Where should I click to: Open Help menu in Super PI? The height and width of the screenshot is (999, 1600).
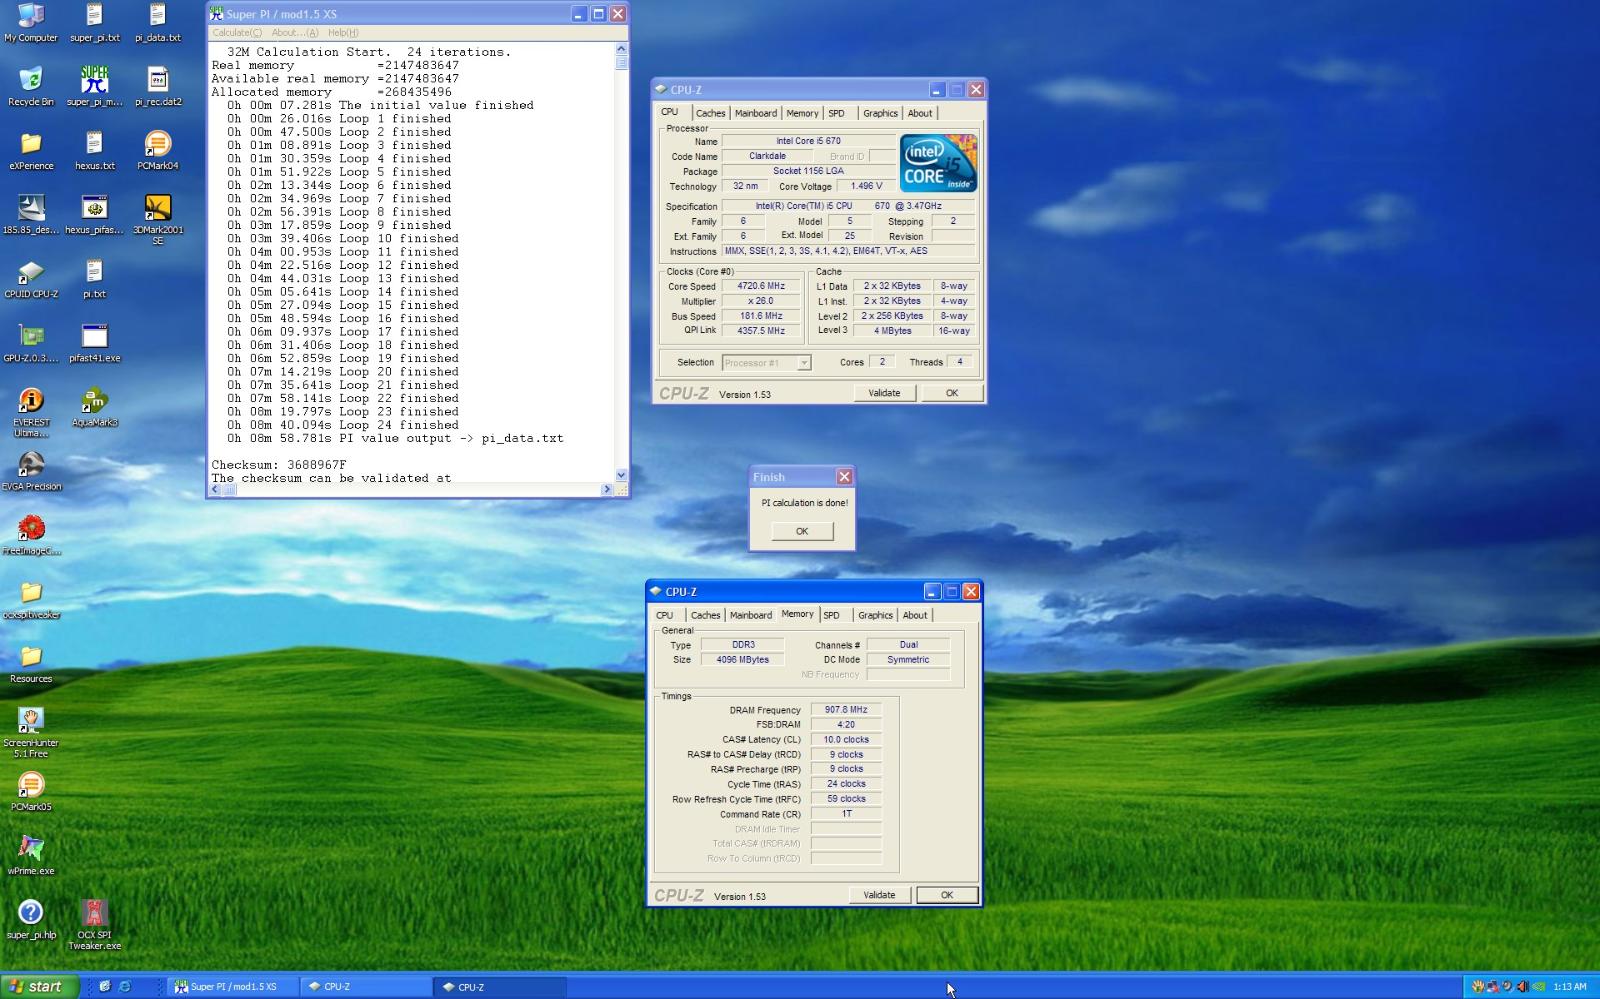343,32
